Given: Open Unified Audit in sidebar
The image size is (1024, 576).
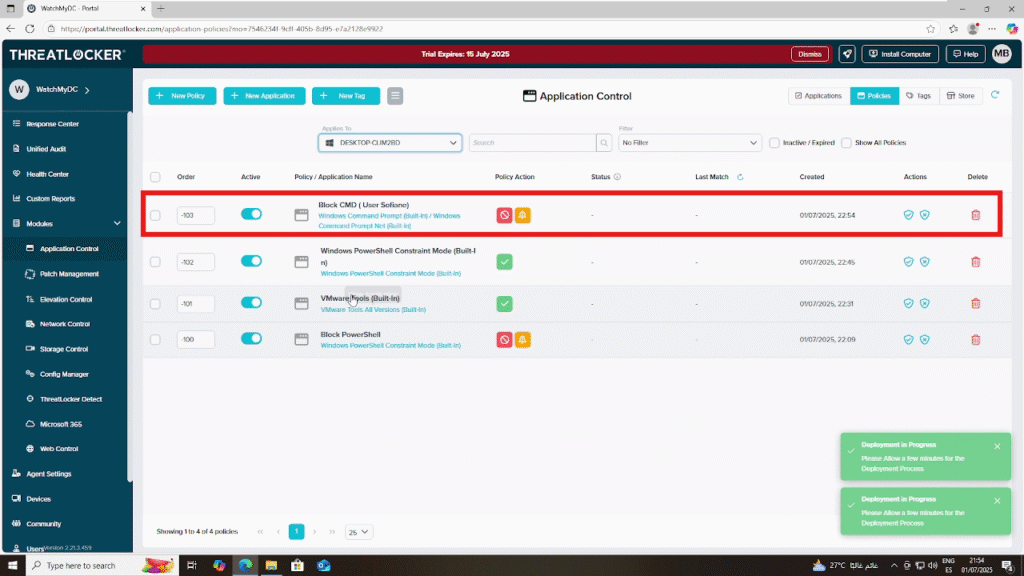Looking at the screenshot, I should (46, 149).
